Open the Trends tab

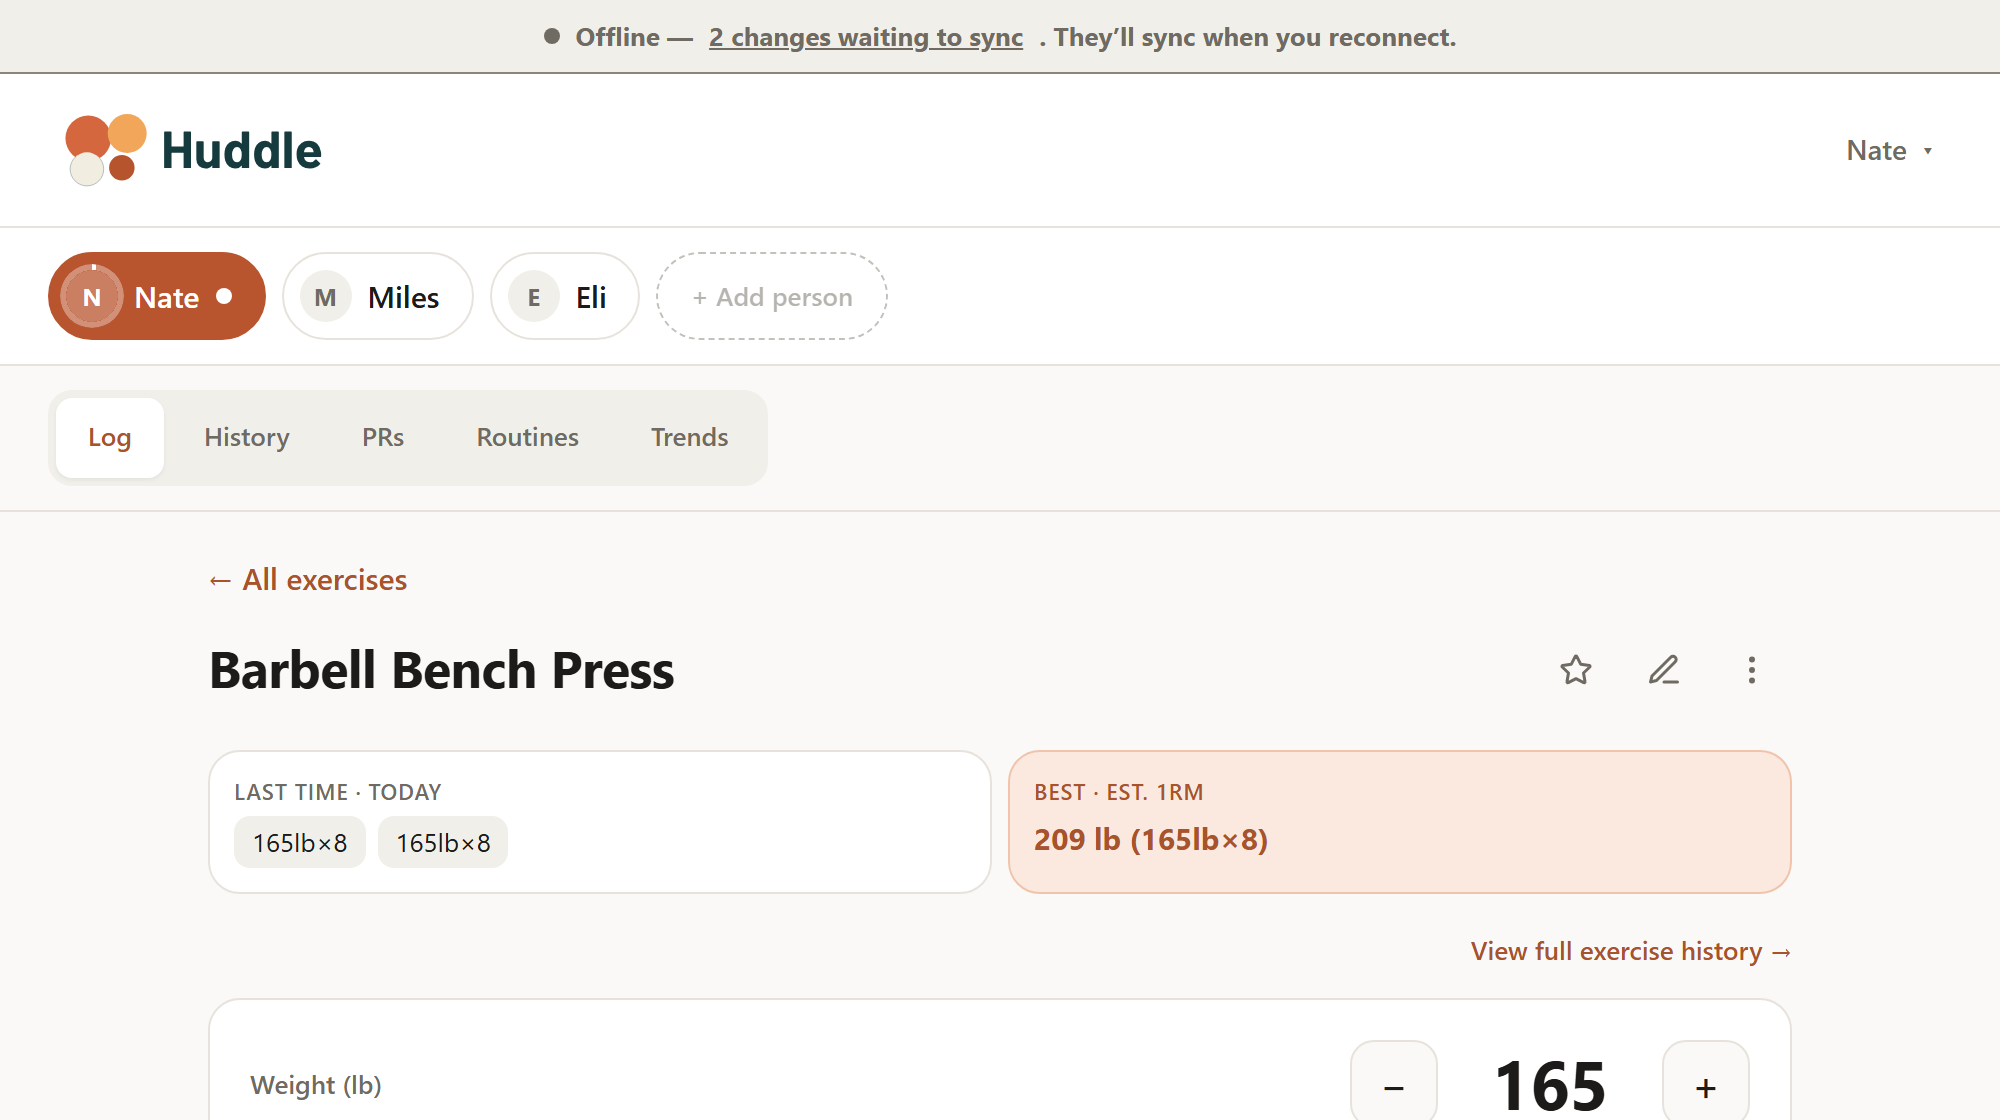[x=690, y=437]
